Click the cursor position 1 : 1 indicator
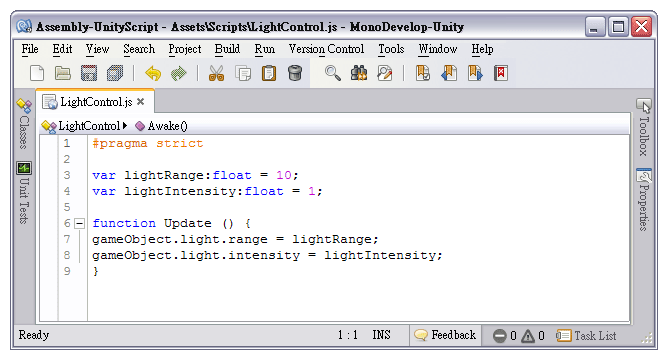This screenshot has height=360, width=668. [348, 335]
